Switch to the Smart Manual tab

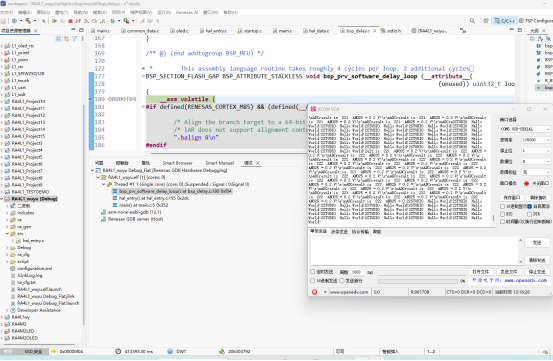point(219,163)
